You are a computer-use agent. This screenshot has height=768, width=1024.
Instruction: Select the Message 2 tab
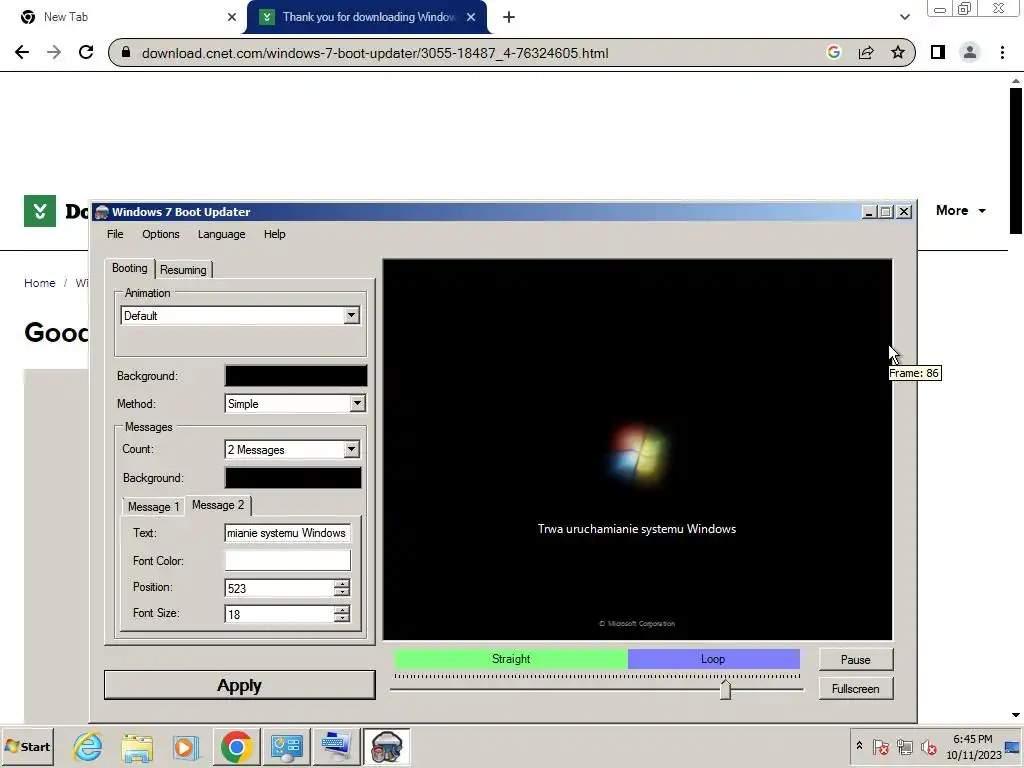pos(218,505)
